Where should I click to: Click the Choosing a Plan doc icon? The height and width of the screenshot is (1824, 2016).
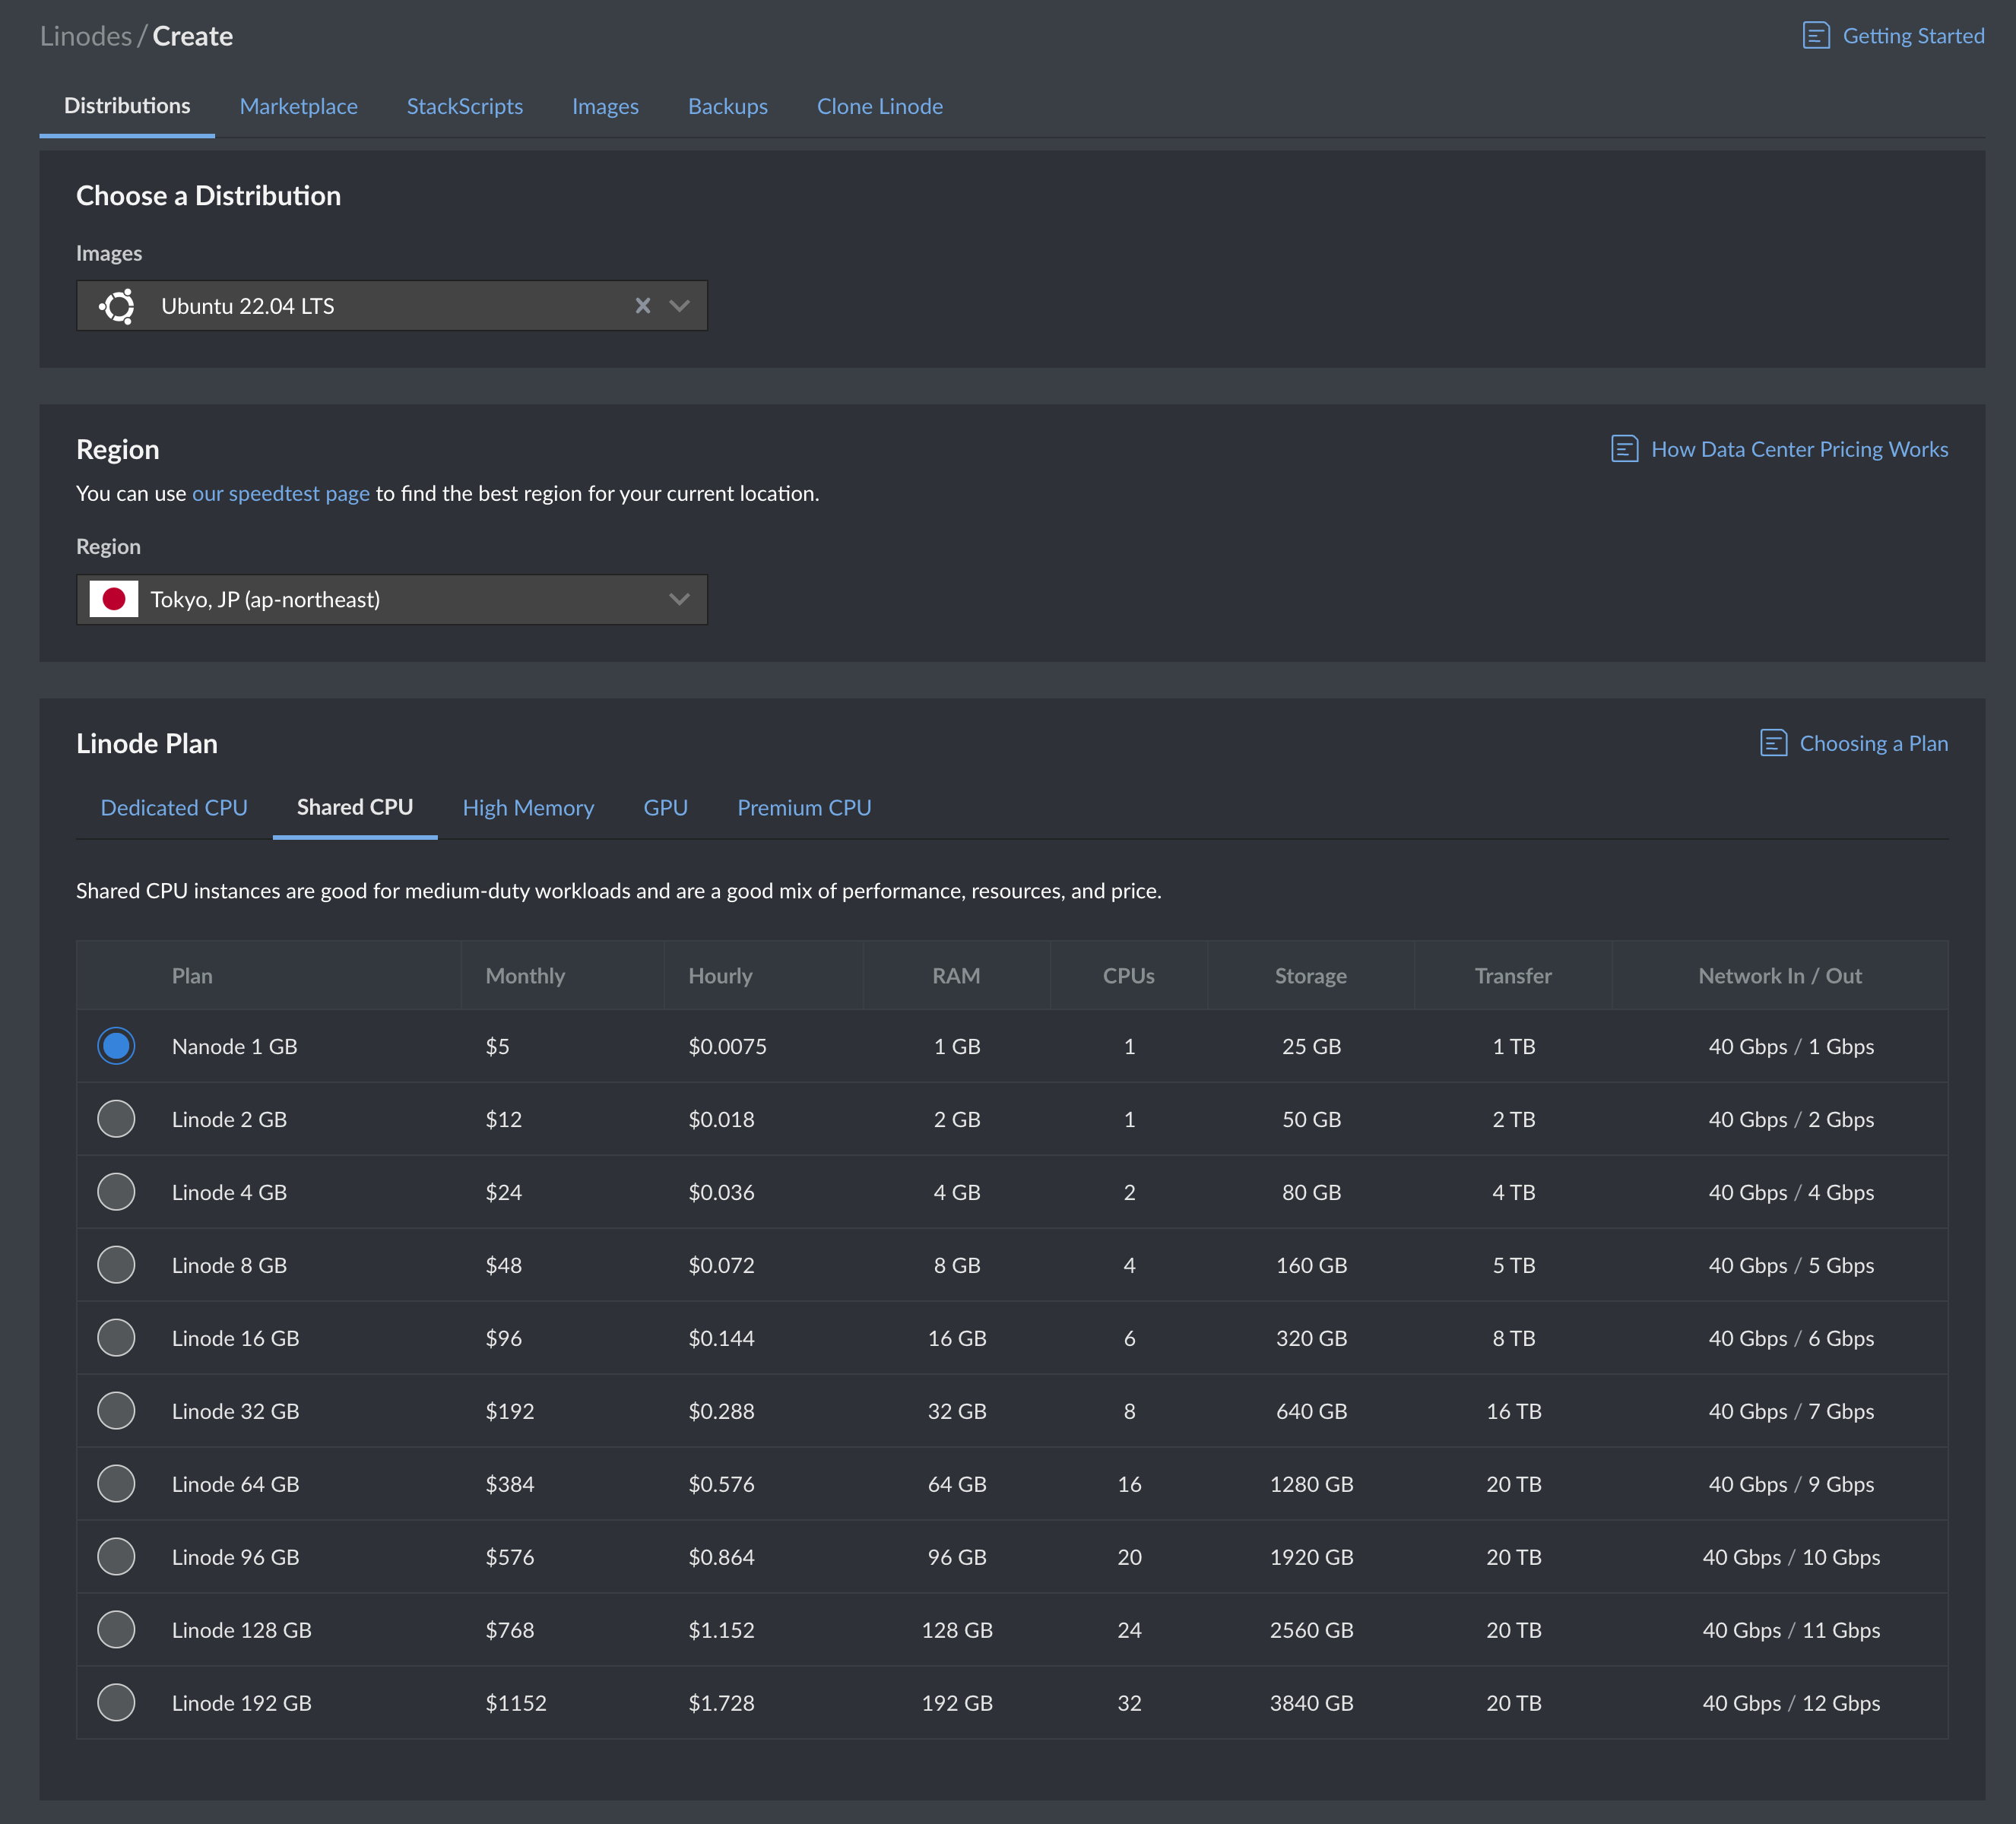[x=1773, y=743]
